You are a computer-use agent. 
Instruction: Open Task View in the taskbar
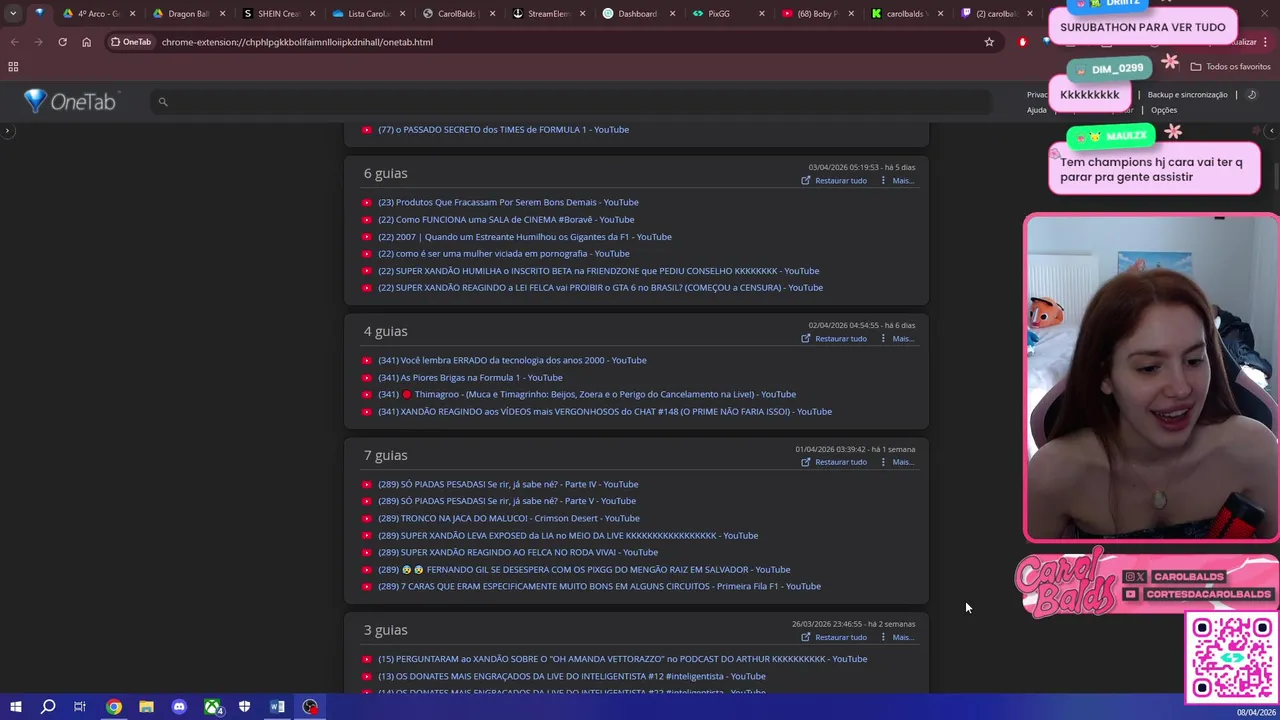(x=80, y=707)
